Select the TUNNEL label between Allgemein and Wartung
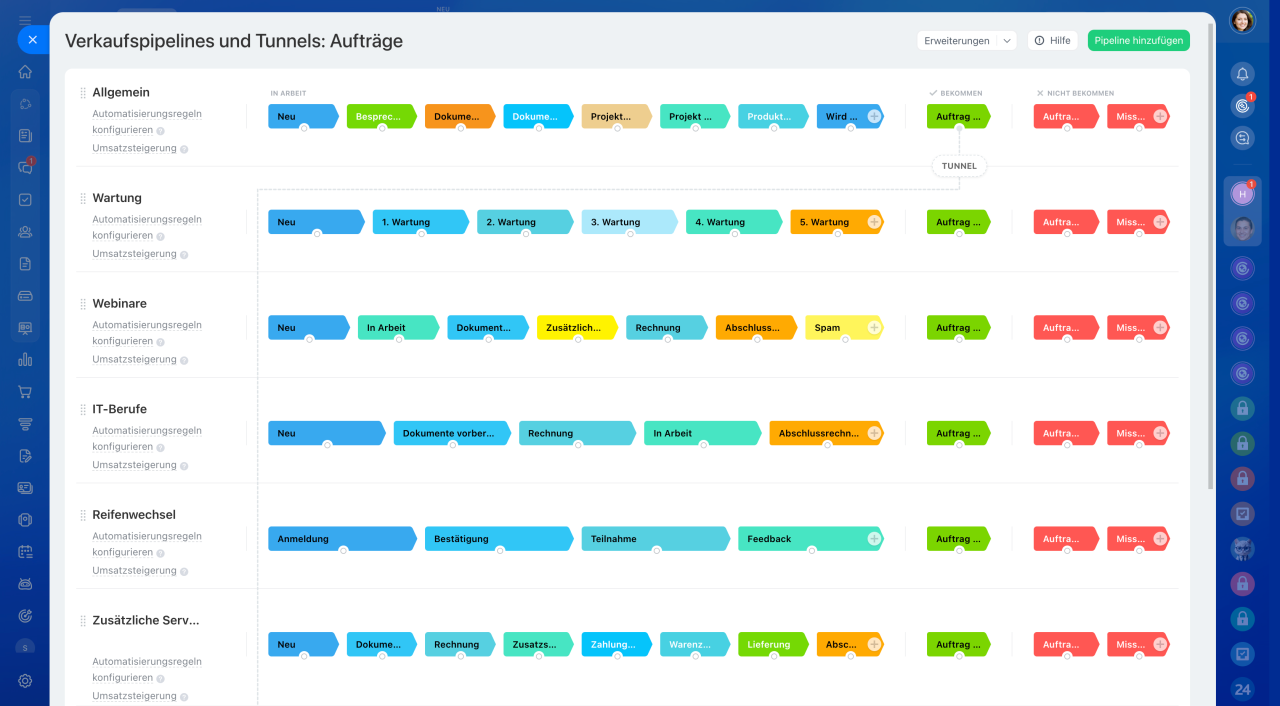Screen dimensions: 1280x706 tap(959, 166)
